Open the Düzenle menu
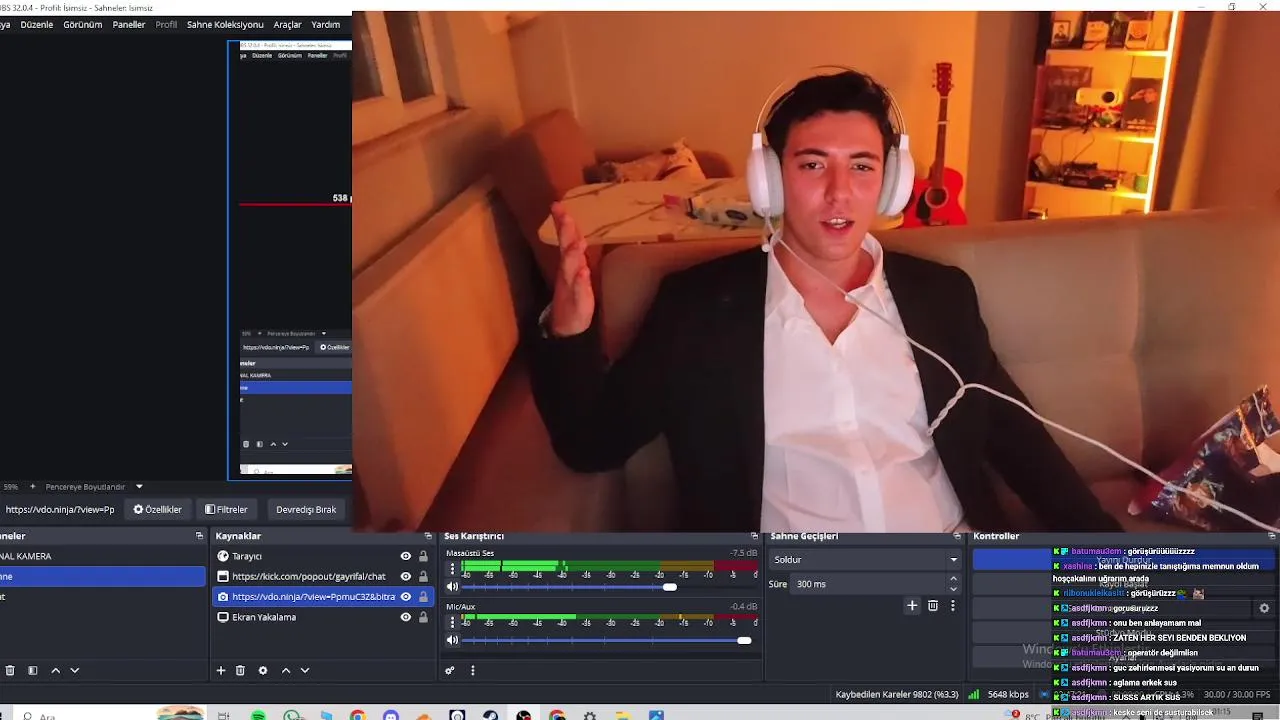 pyautogui.click(x=37, y=24)
